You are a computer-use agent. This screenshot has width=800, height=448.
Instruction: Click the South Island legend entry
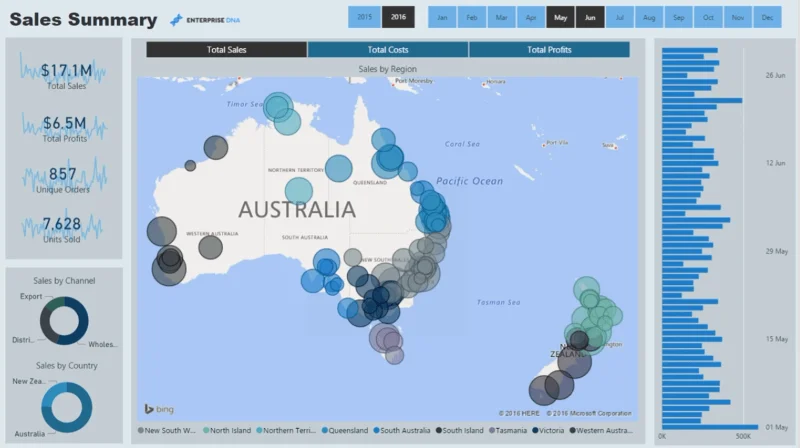pos(460,430)
